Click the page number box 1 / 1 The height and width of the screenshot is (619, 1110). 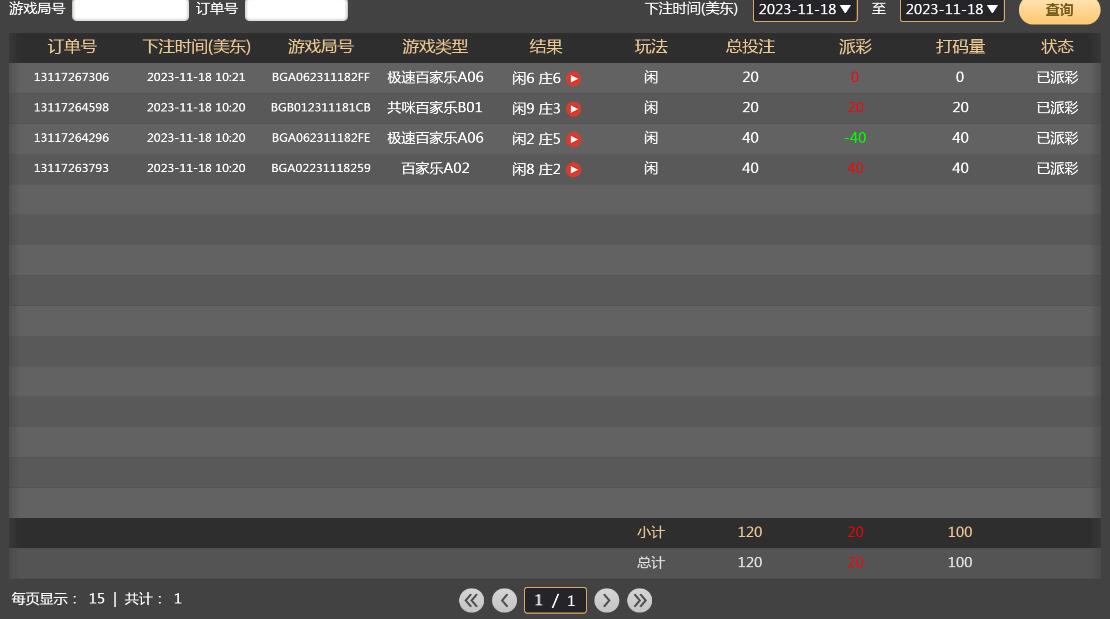(x=555, y=601)
